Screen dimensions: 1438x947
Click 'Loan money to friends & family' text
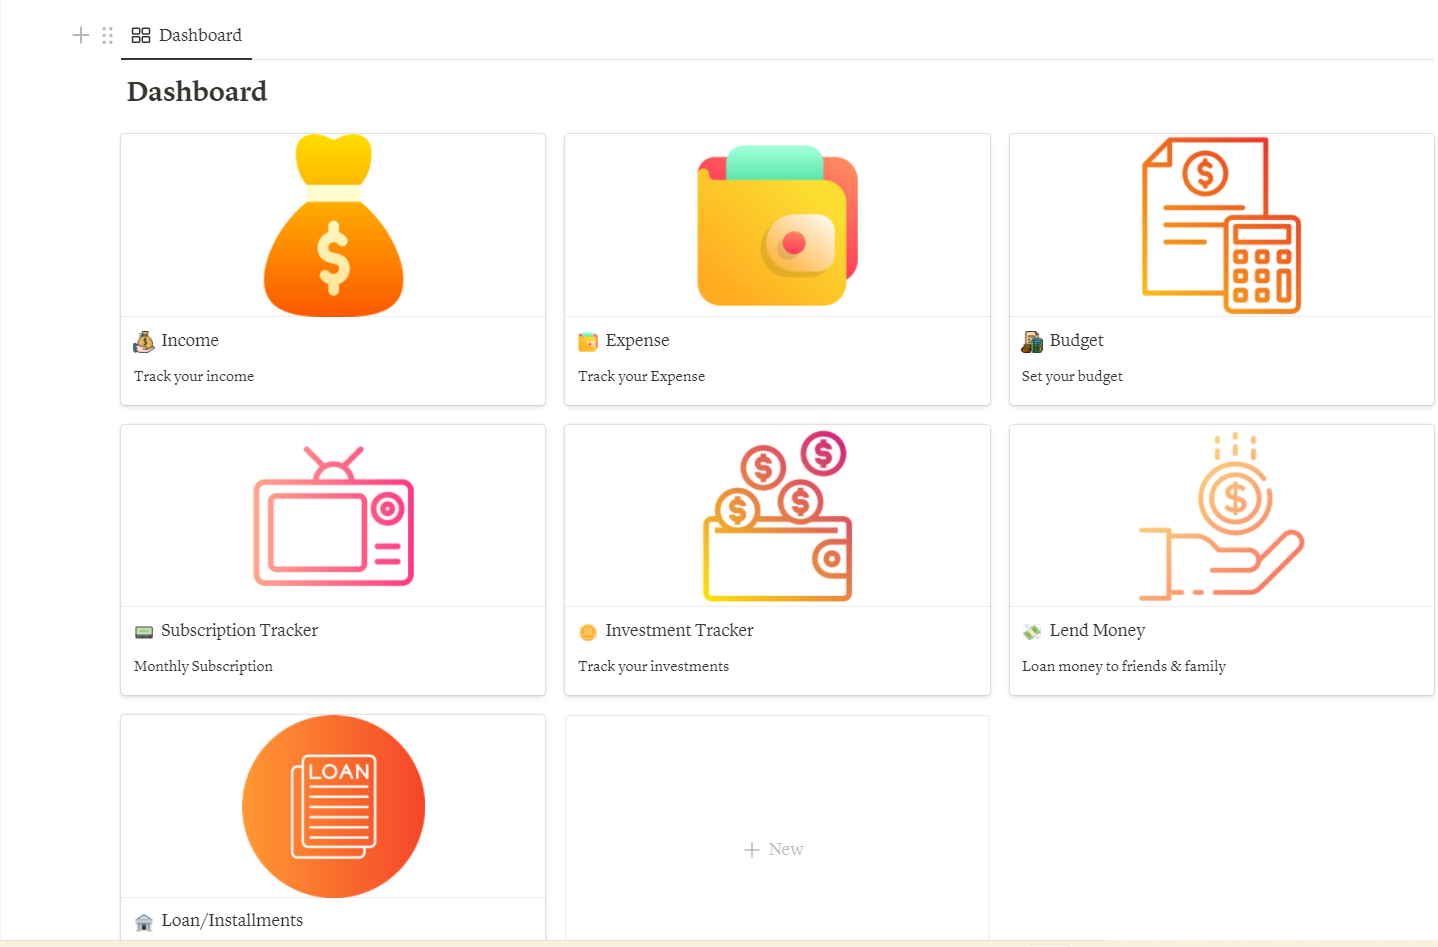coord(1124,666)
